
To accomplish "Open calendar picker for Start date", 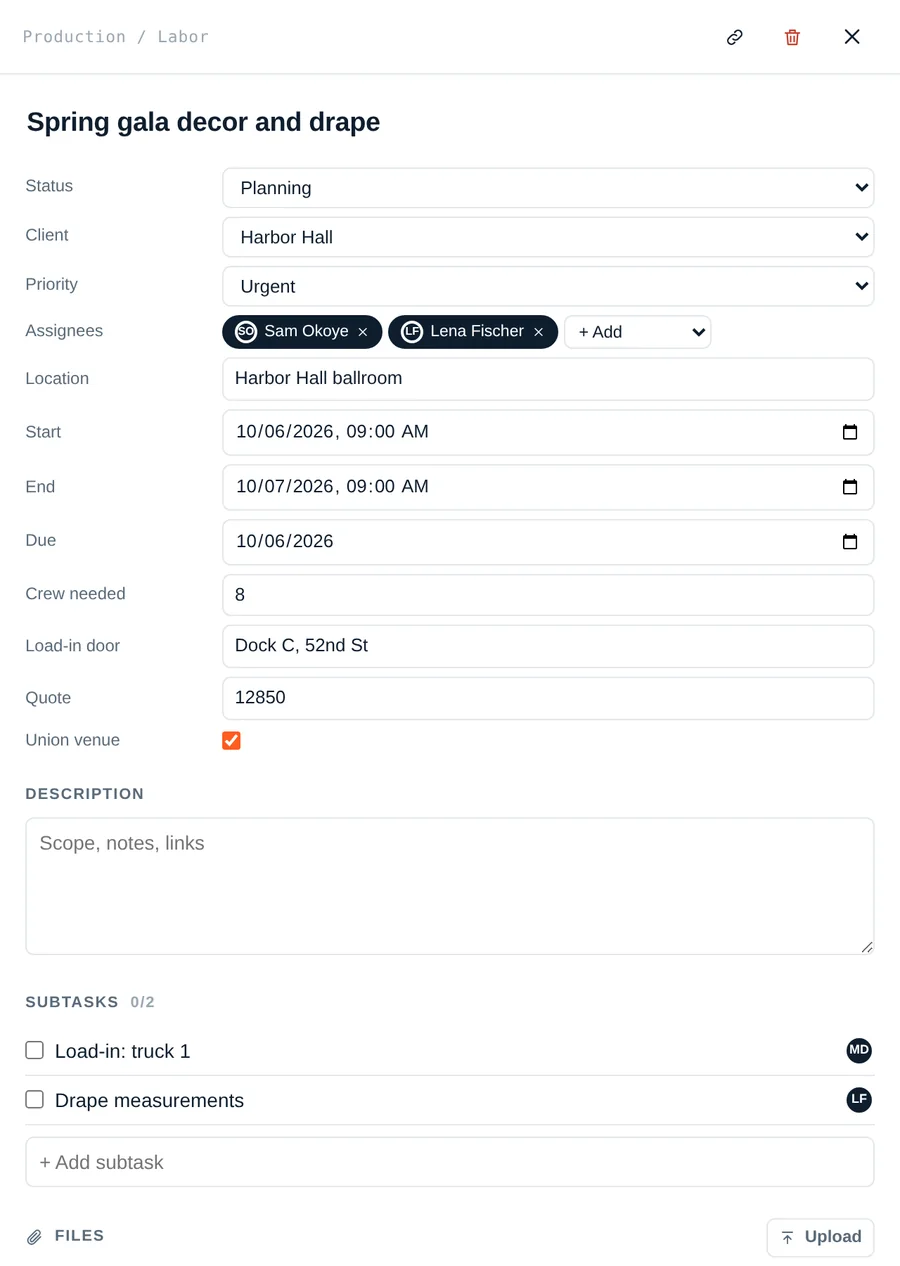I will click(850, 432).
